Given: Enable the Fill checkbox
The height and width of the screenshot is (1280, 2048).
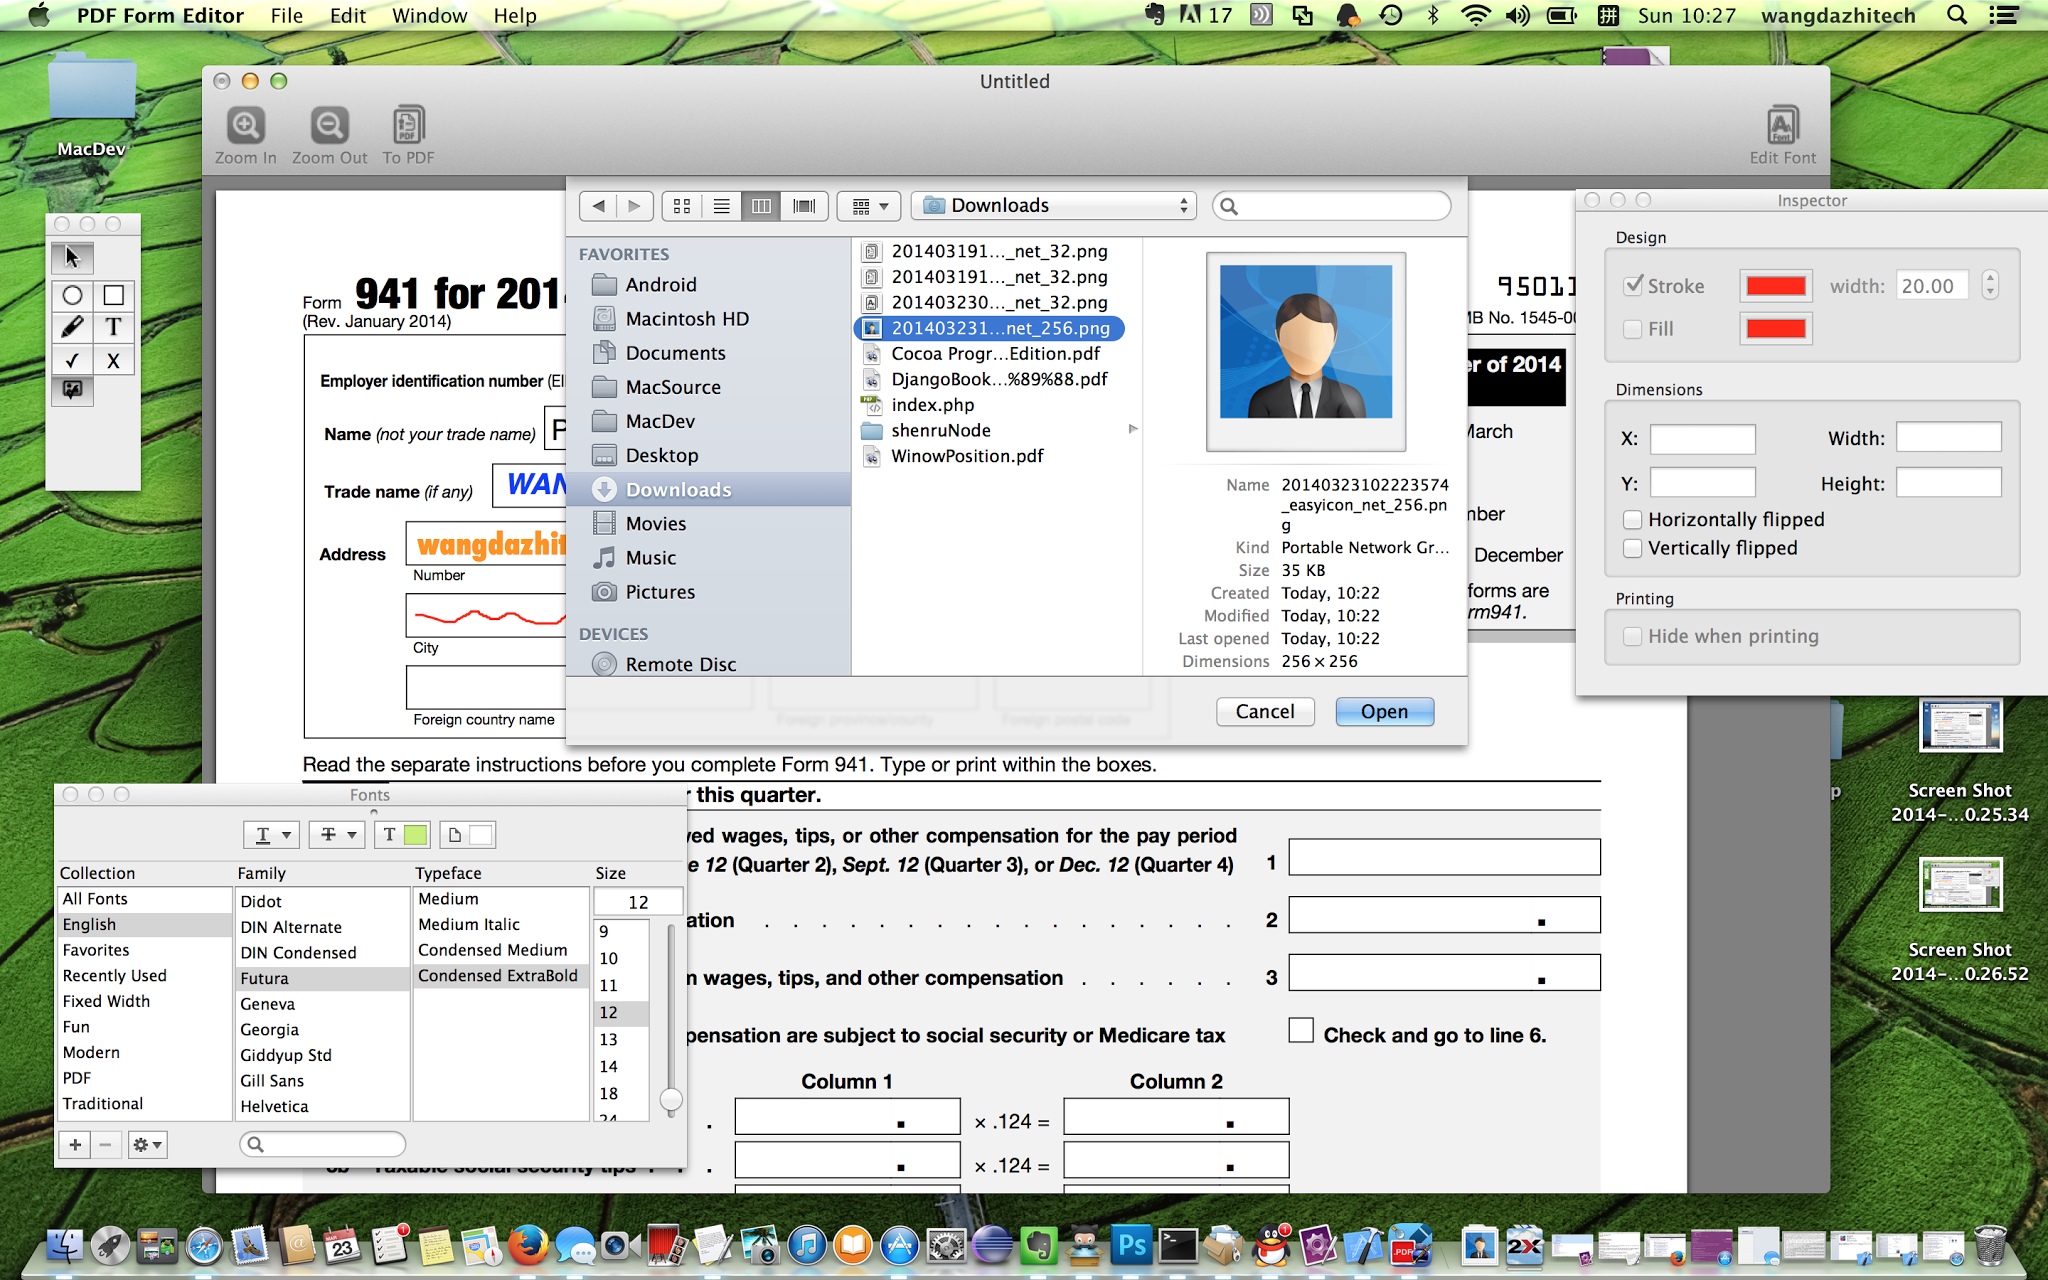Looking at the screenshot, I should 1633,329.
